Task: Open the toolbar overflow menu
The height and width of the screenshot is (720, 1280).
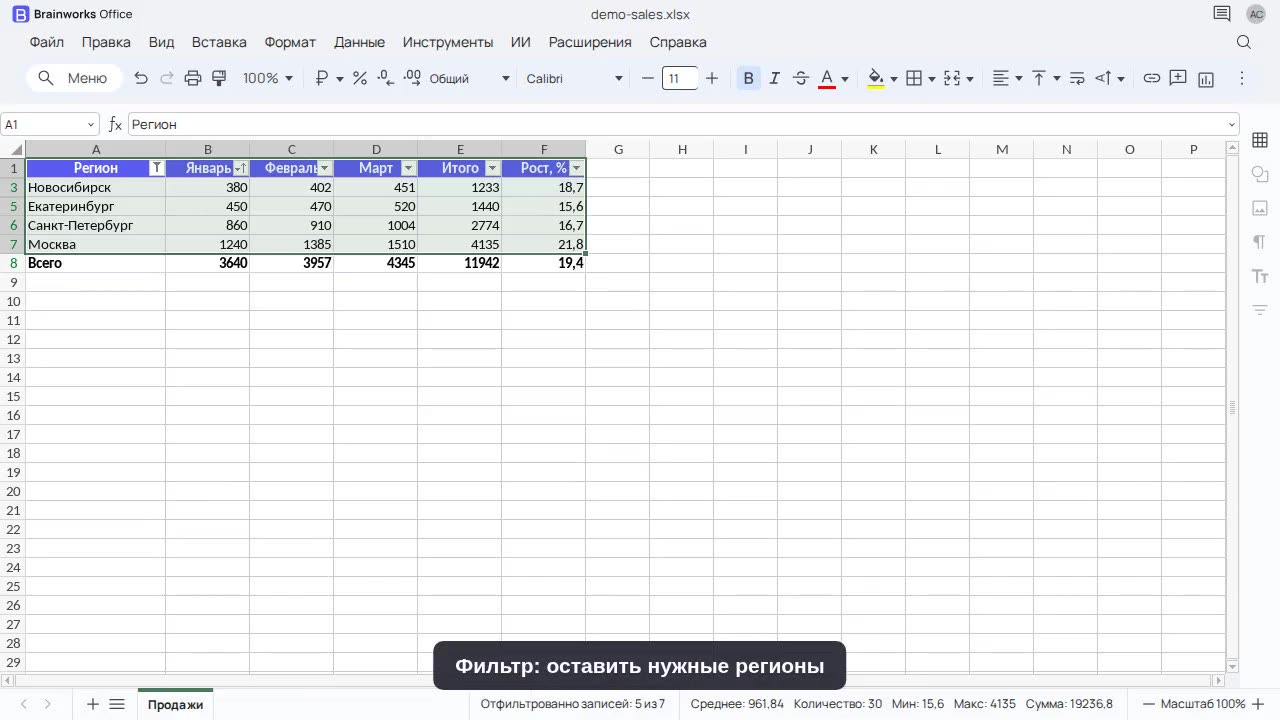Action: pyautogui.click(x=1242, y=78)
